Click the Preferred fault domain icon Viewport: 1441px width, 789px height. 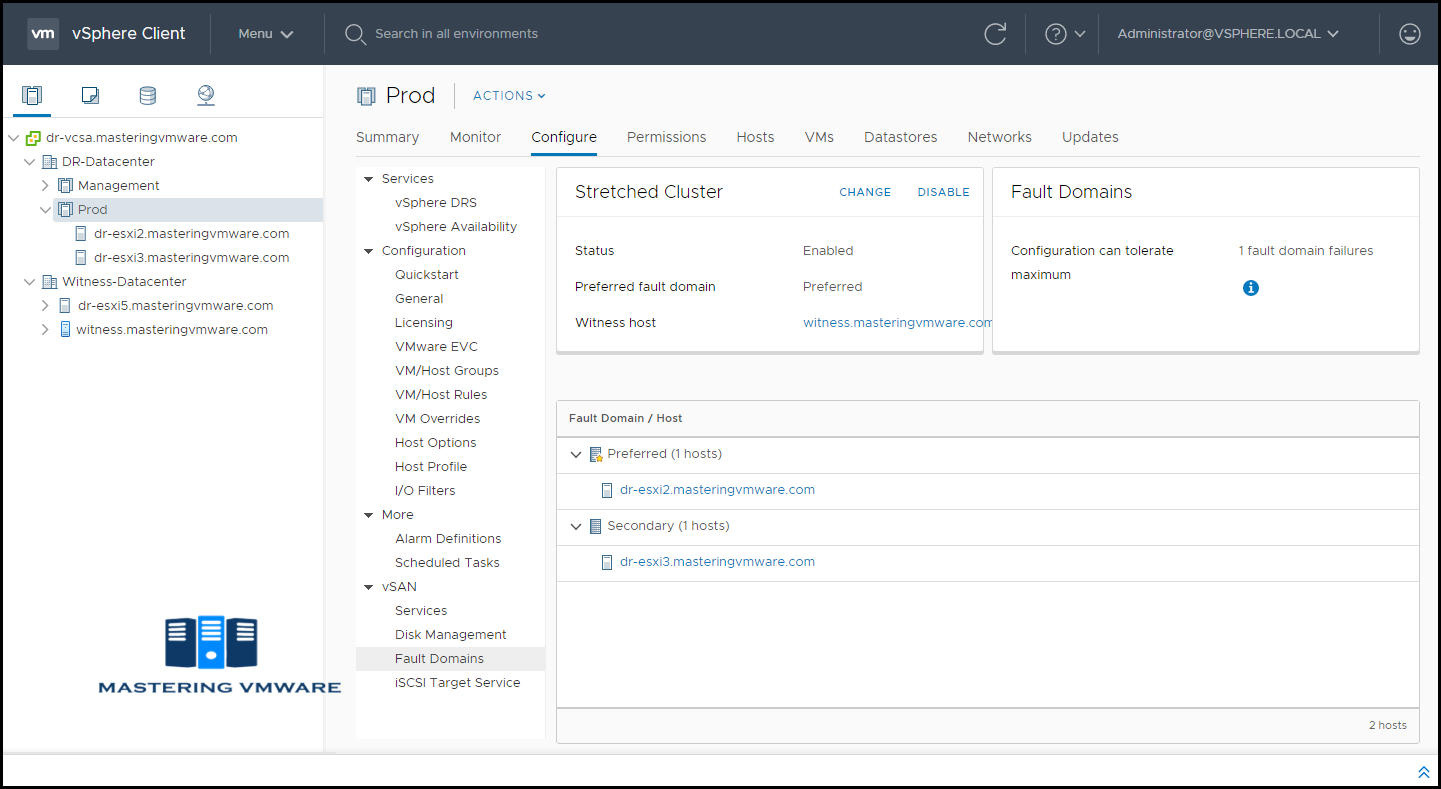(x=596, y=454)
